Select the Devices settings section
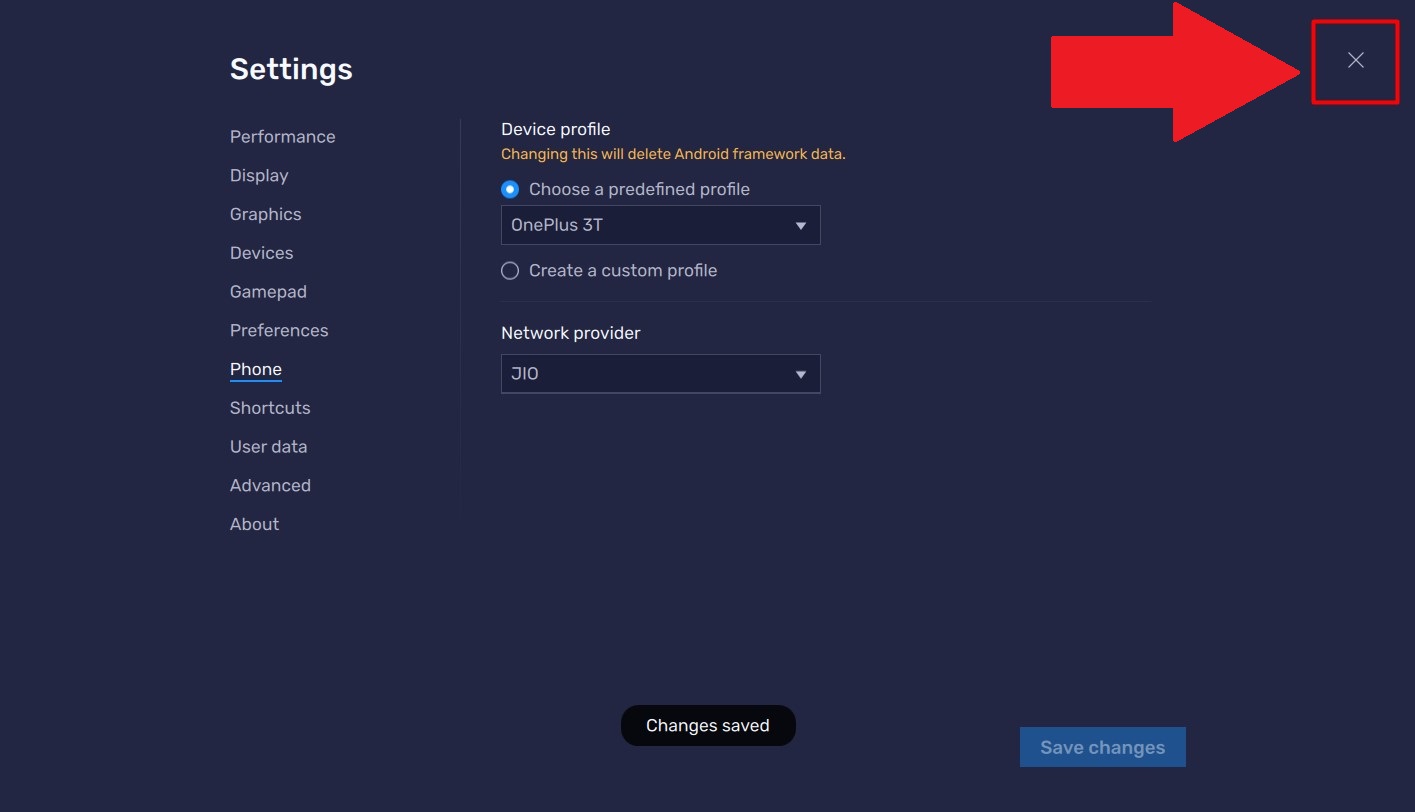This screenshot has width=1415, height=812. click(261, 252)
